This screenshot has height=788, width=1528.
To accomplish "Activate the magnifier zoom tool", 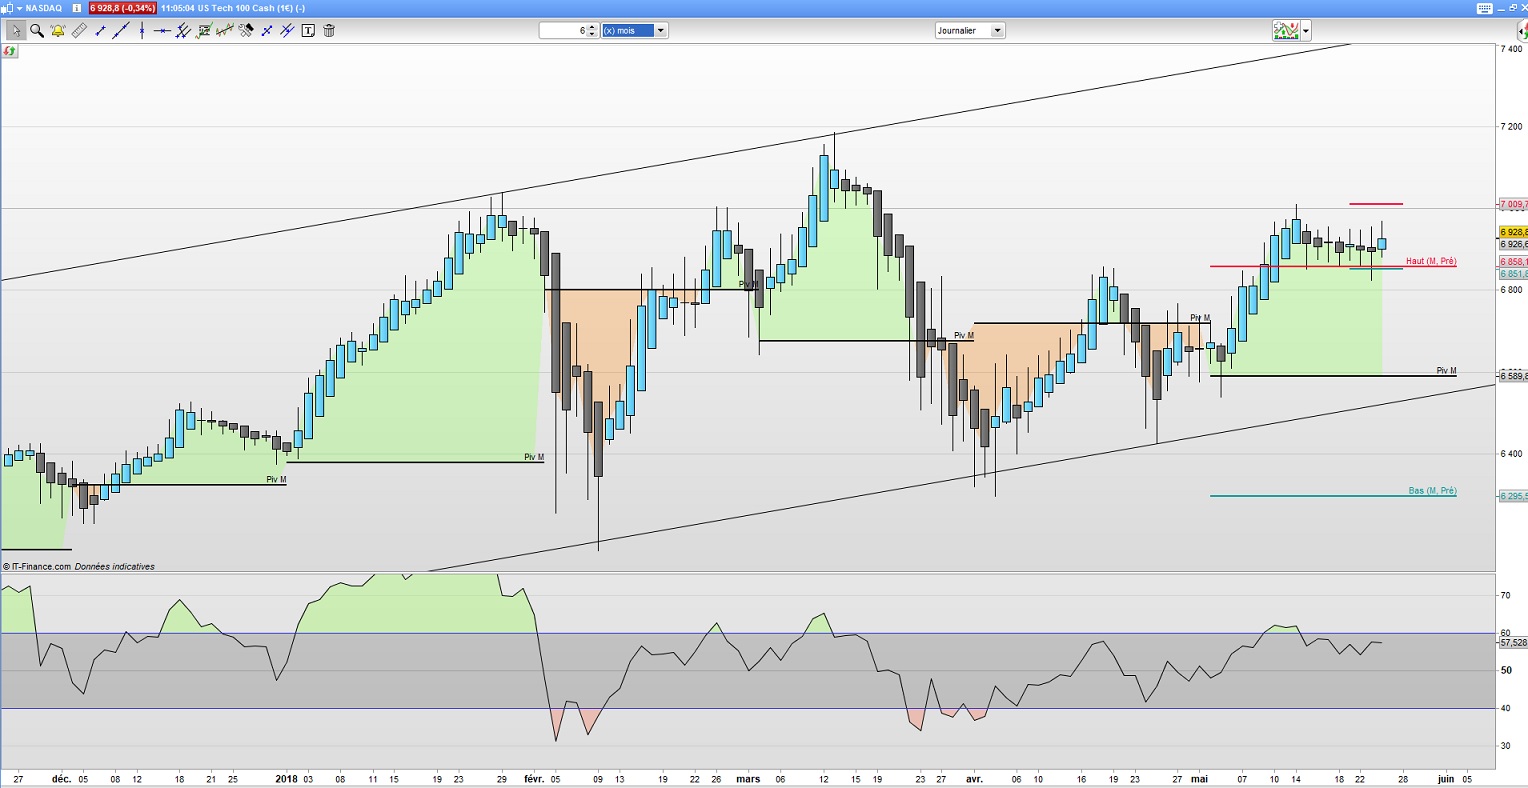I will point(37,30).
